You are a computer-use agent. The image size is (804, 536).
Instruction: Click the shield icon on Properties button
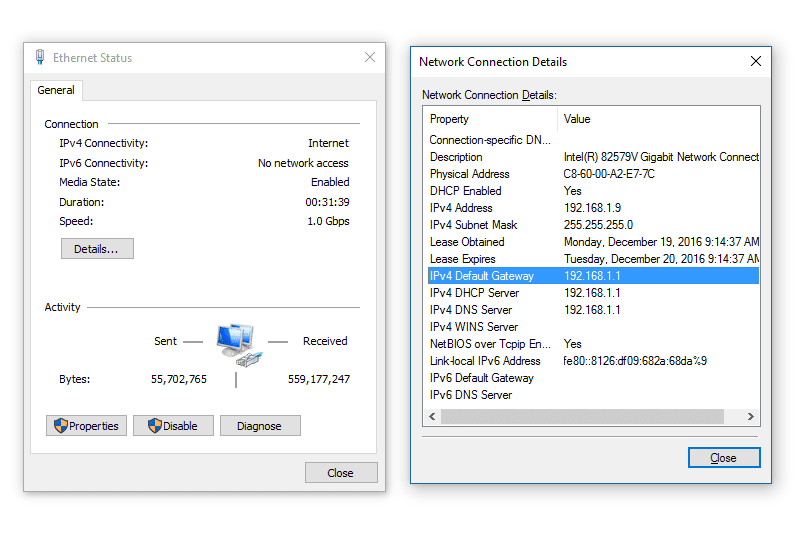pyautogui.click(x=61, y=425)
